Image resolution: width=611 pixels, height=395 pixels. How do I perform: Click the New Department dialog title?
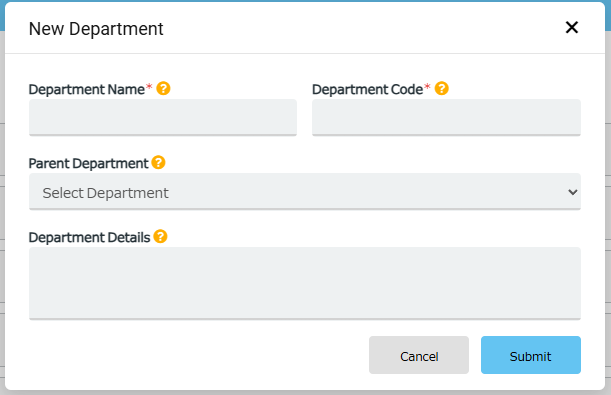coord(96,29)
